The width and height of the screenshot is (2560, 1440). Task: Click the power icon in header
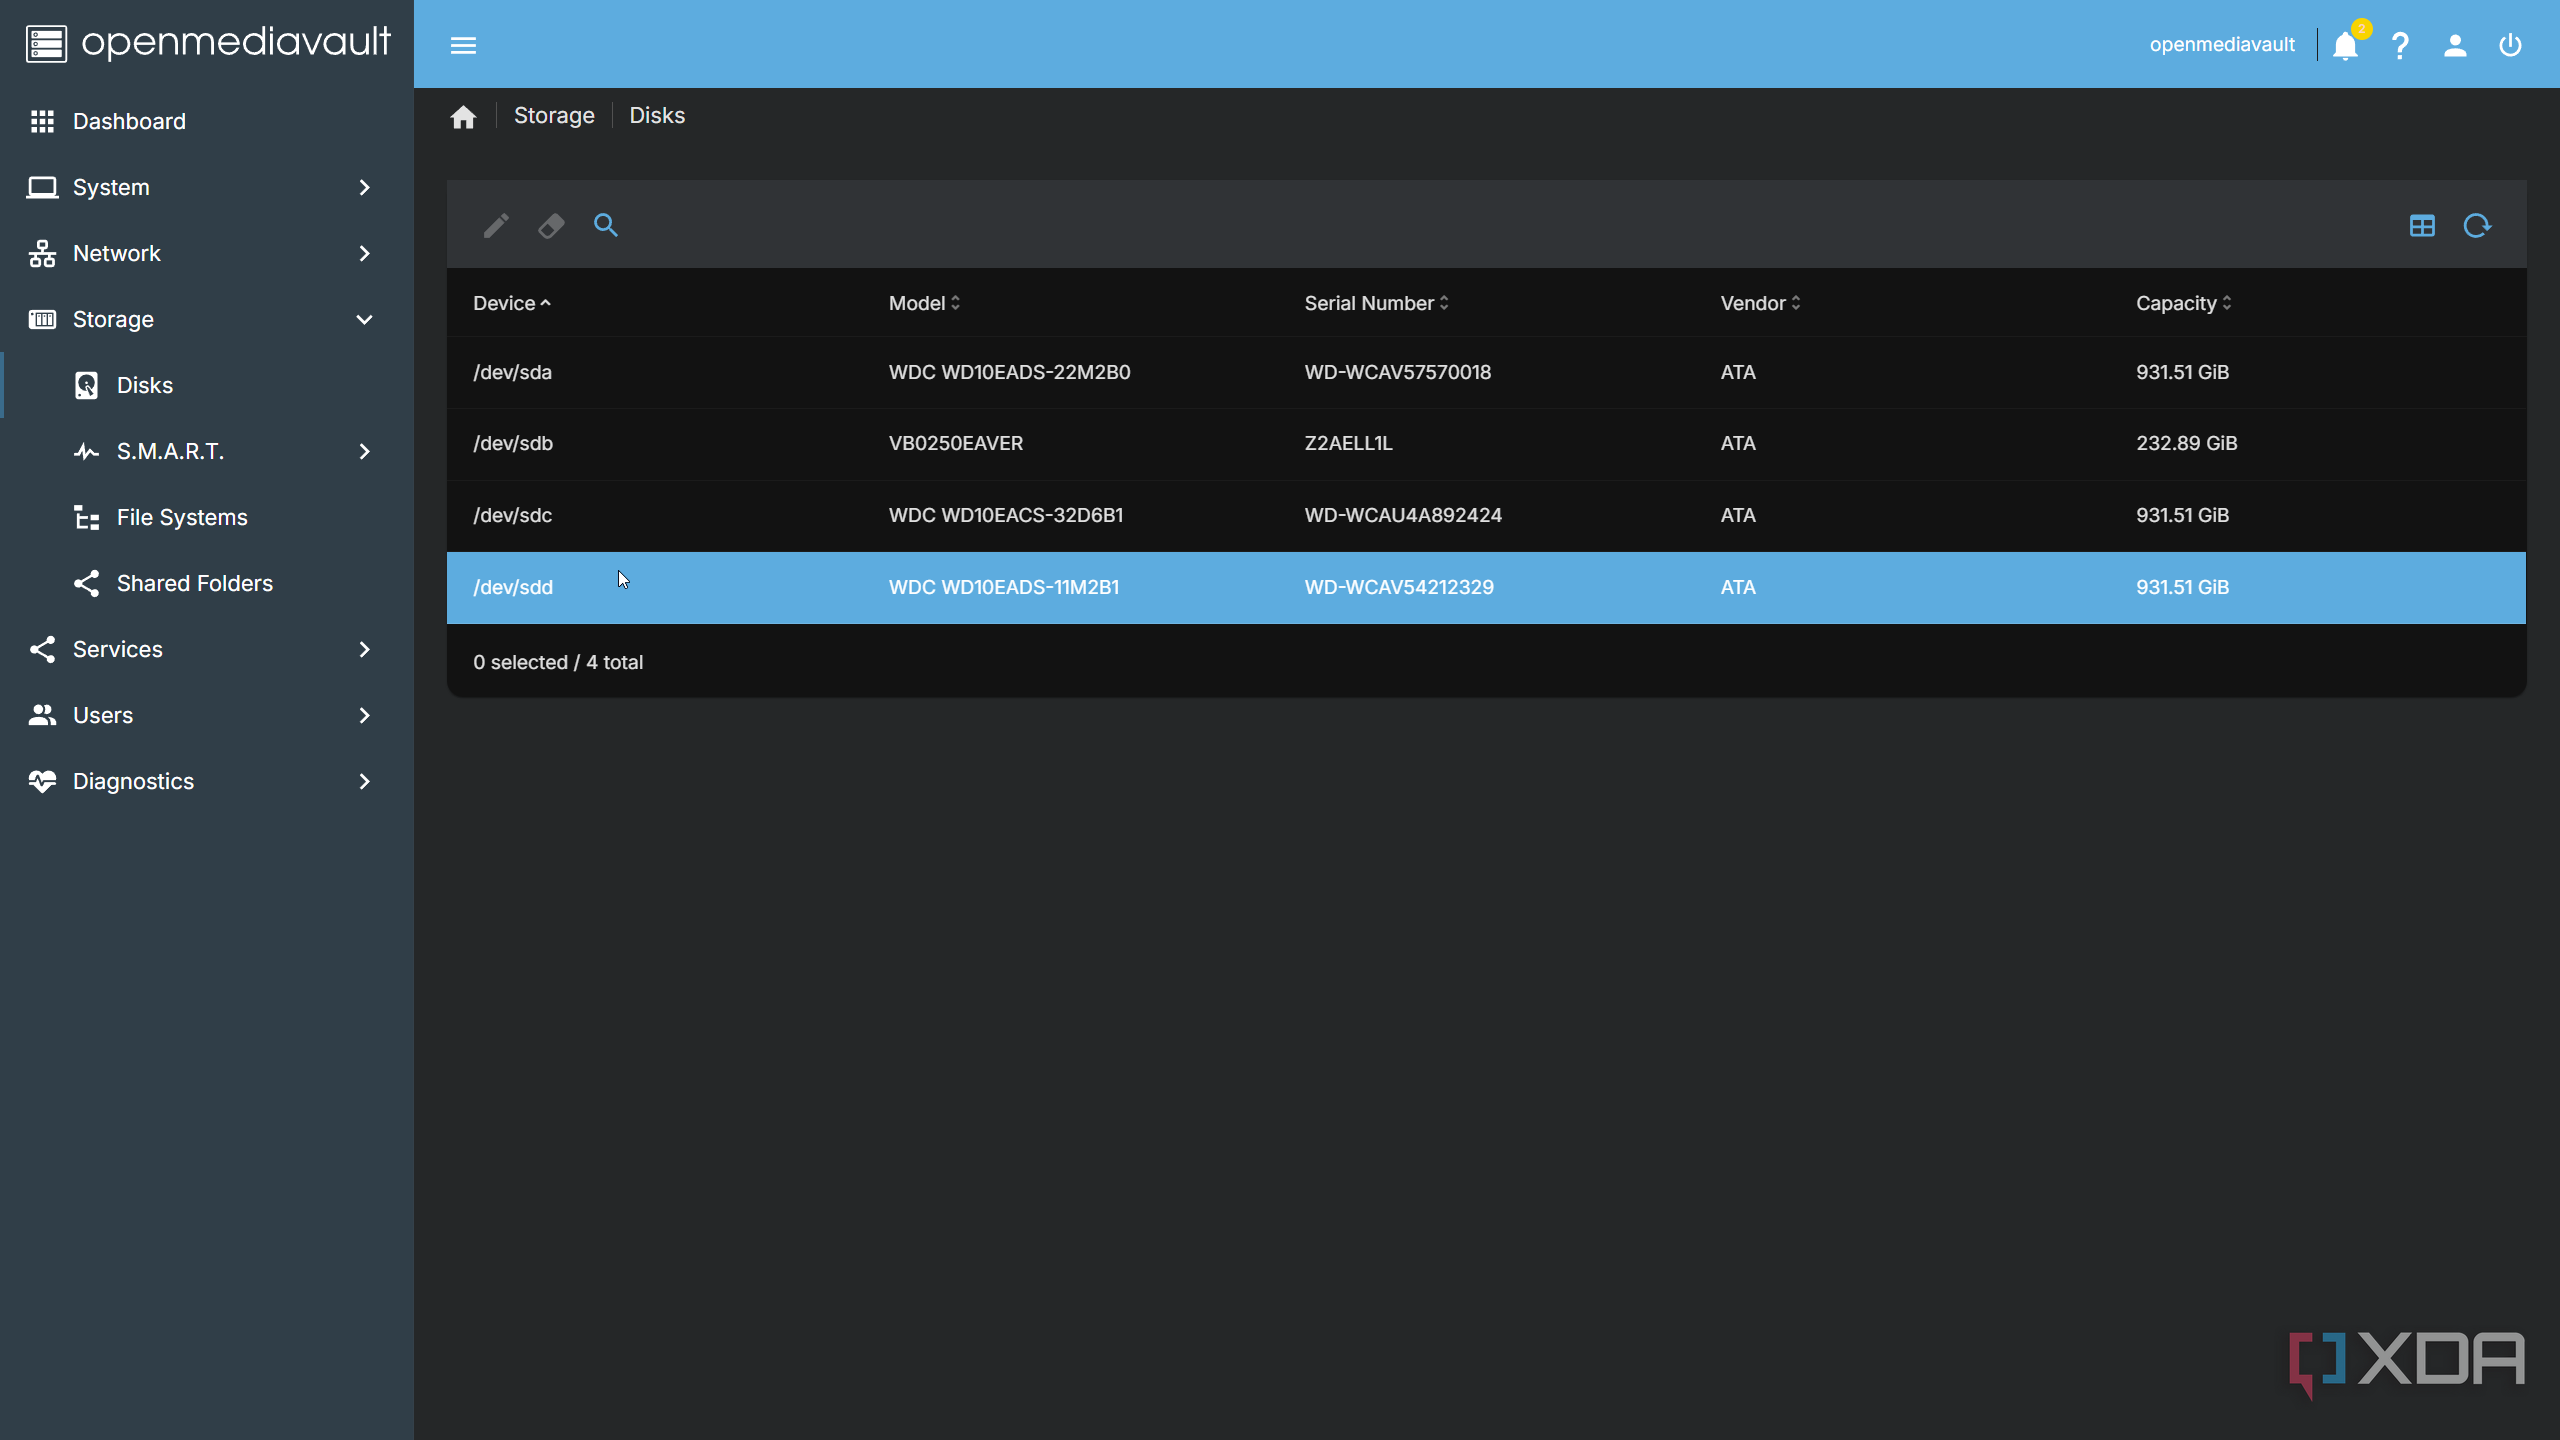click(2510, 46)
